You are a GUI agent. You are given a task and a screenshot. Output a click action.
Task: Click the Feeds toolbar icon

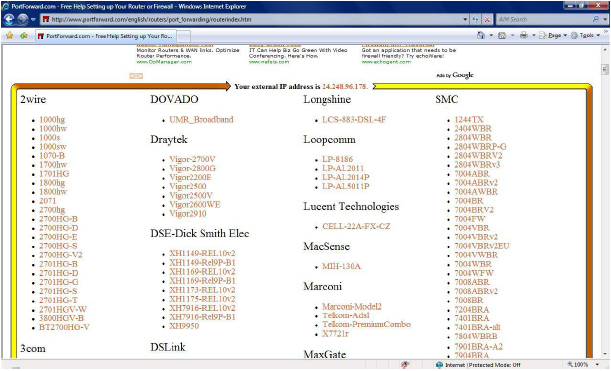pyautogui.click(x=502, y=35)
